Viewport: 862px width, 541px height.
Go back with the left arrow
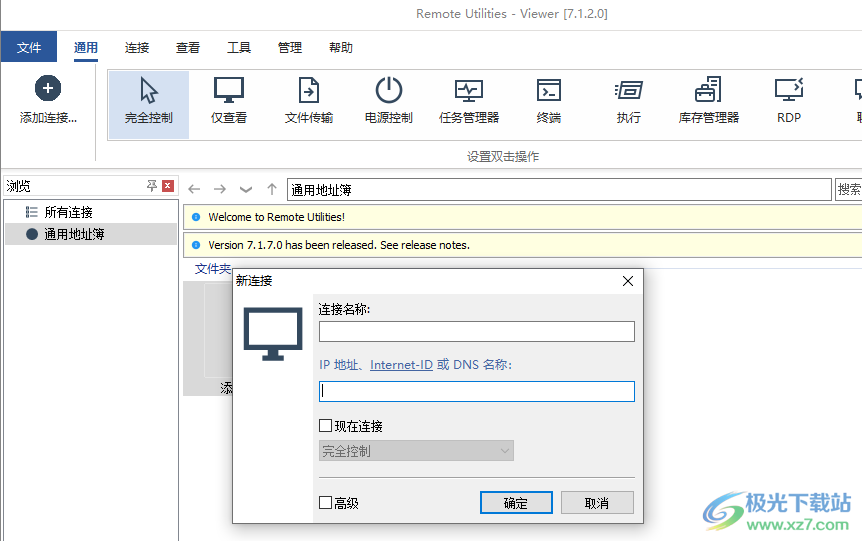click(194, 189)
